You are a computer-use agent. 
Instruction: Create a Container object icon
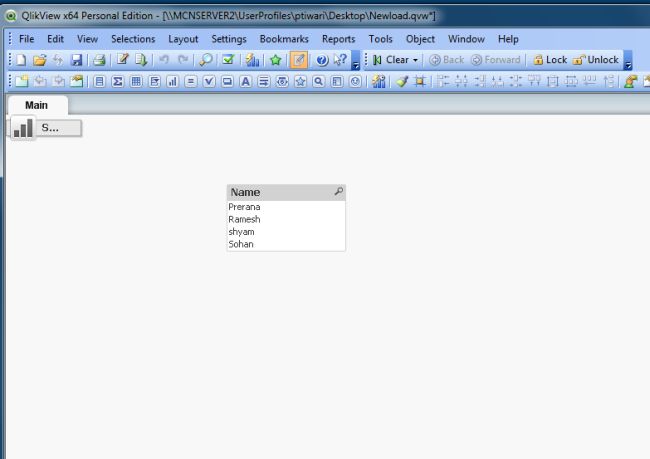pos(337,81)
